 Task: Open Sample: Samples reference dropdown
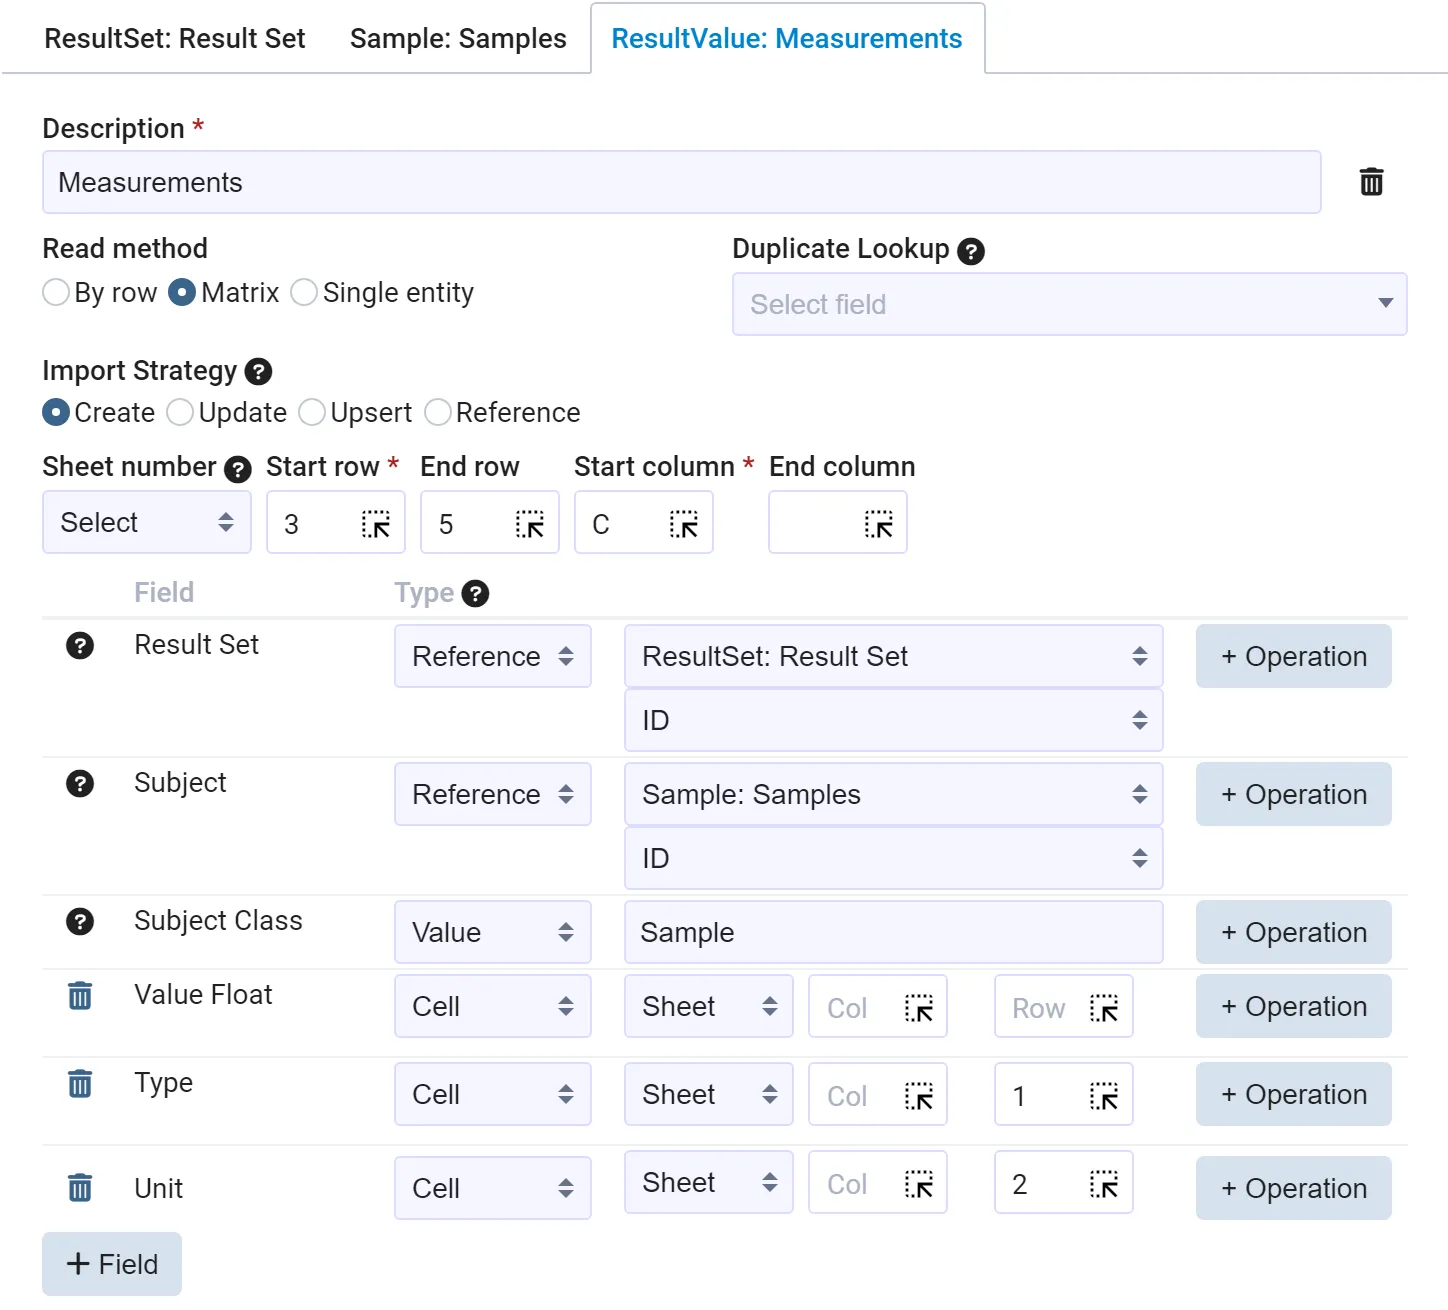coord(894,795)
